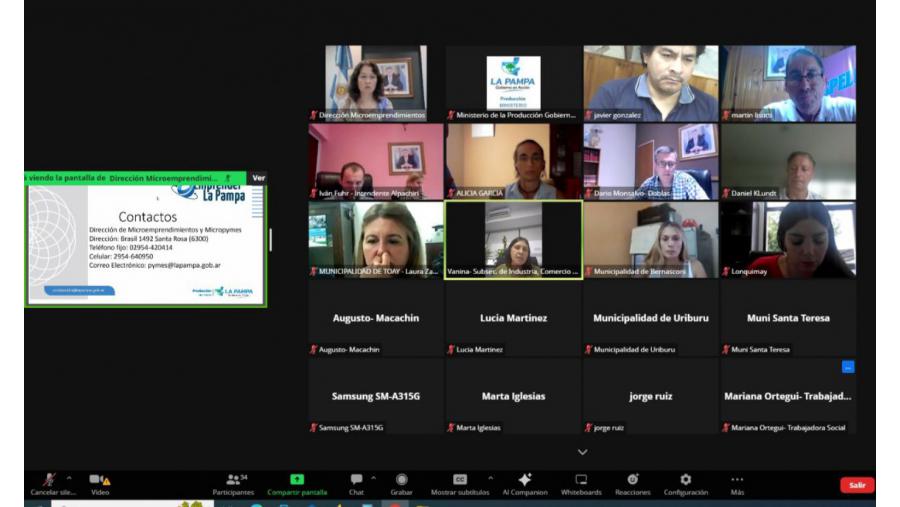Select ALICIA GARCIA's video tile
The width and height of the screenshot is (900, 507).
pos(513,161)
